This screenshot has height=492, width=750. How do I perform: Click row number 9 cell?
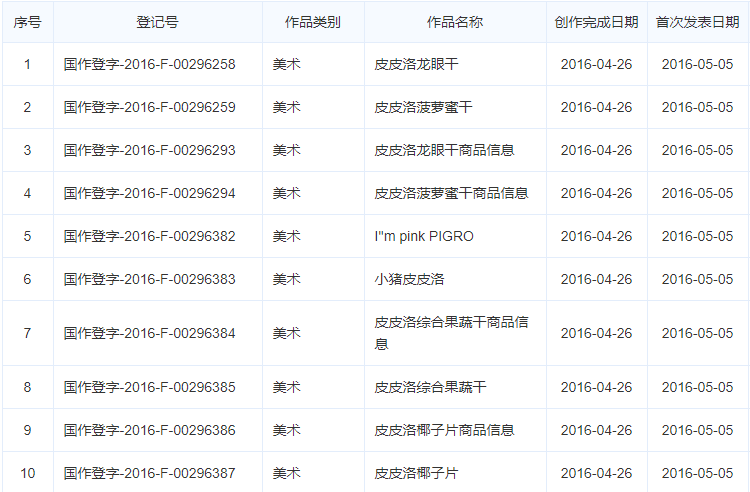coord(27,430)
